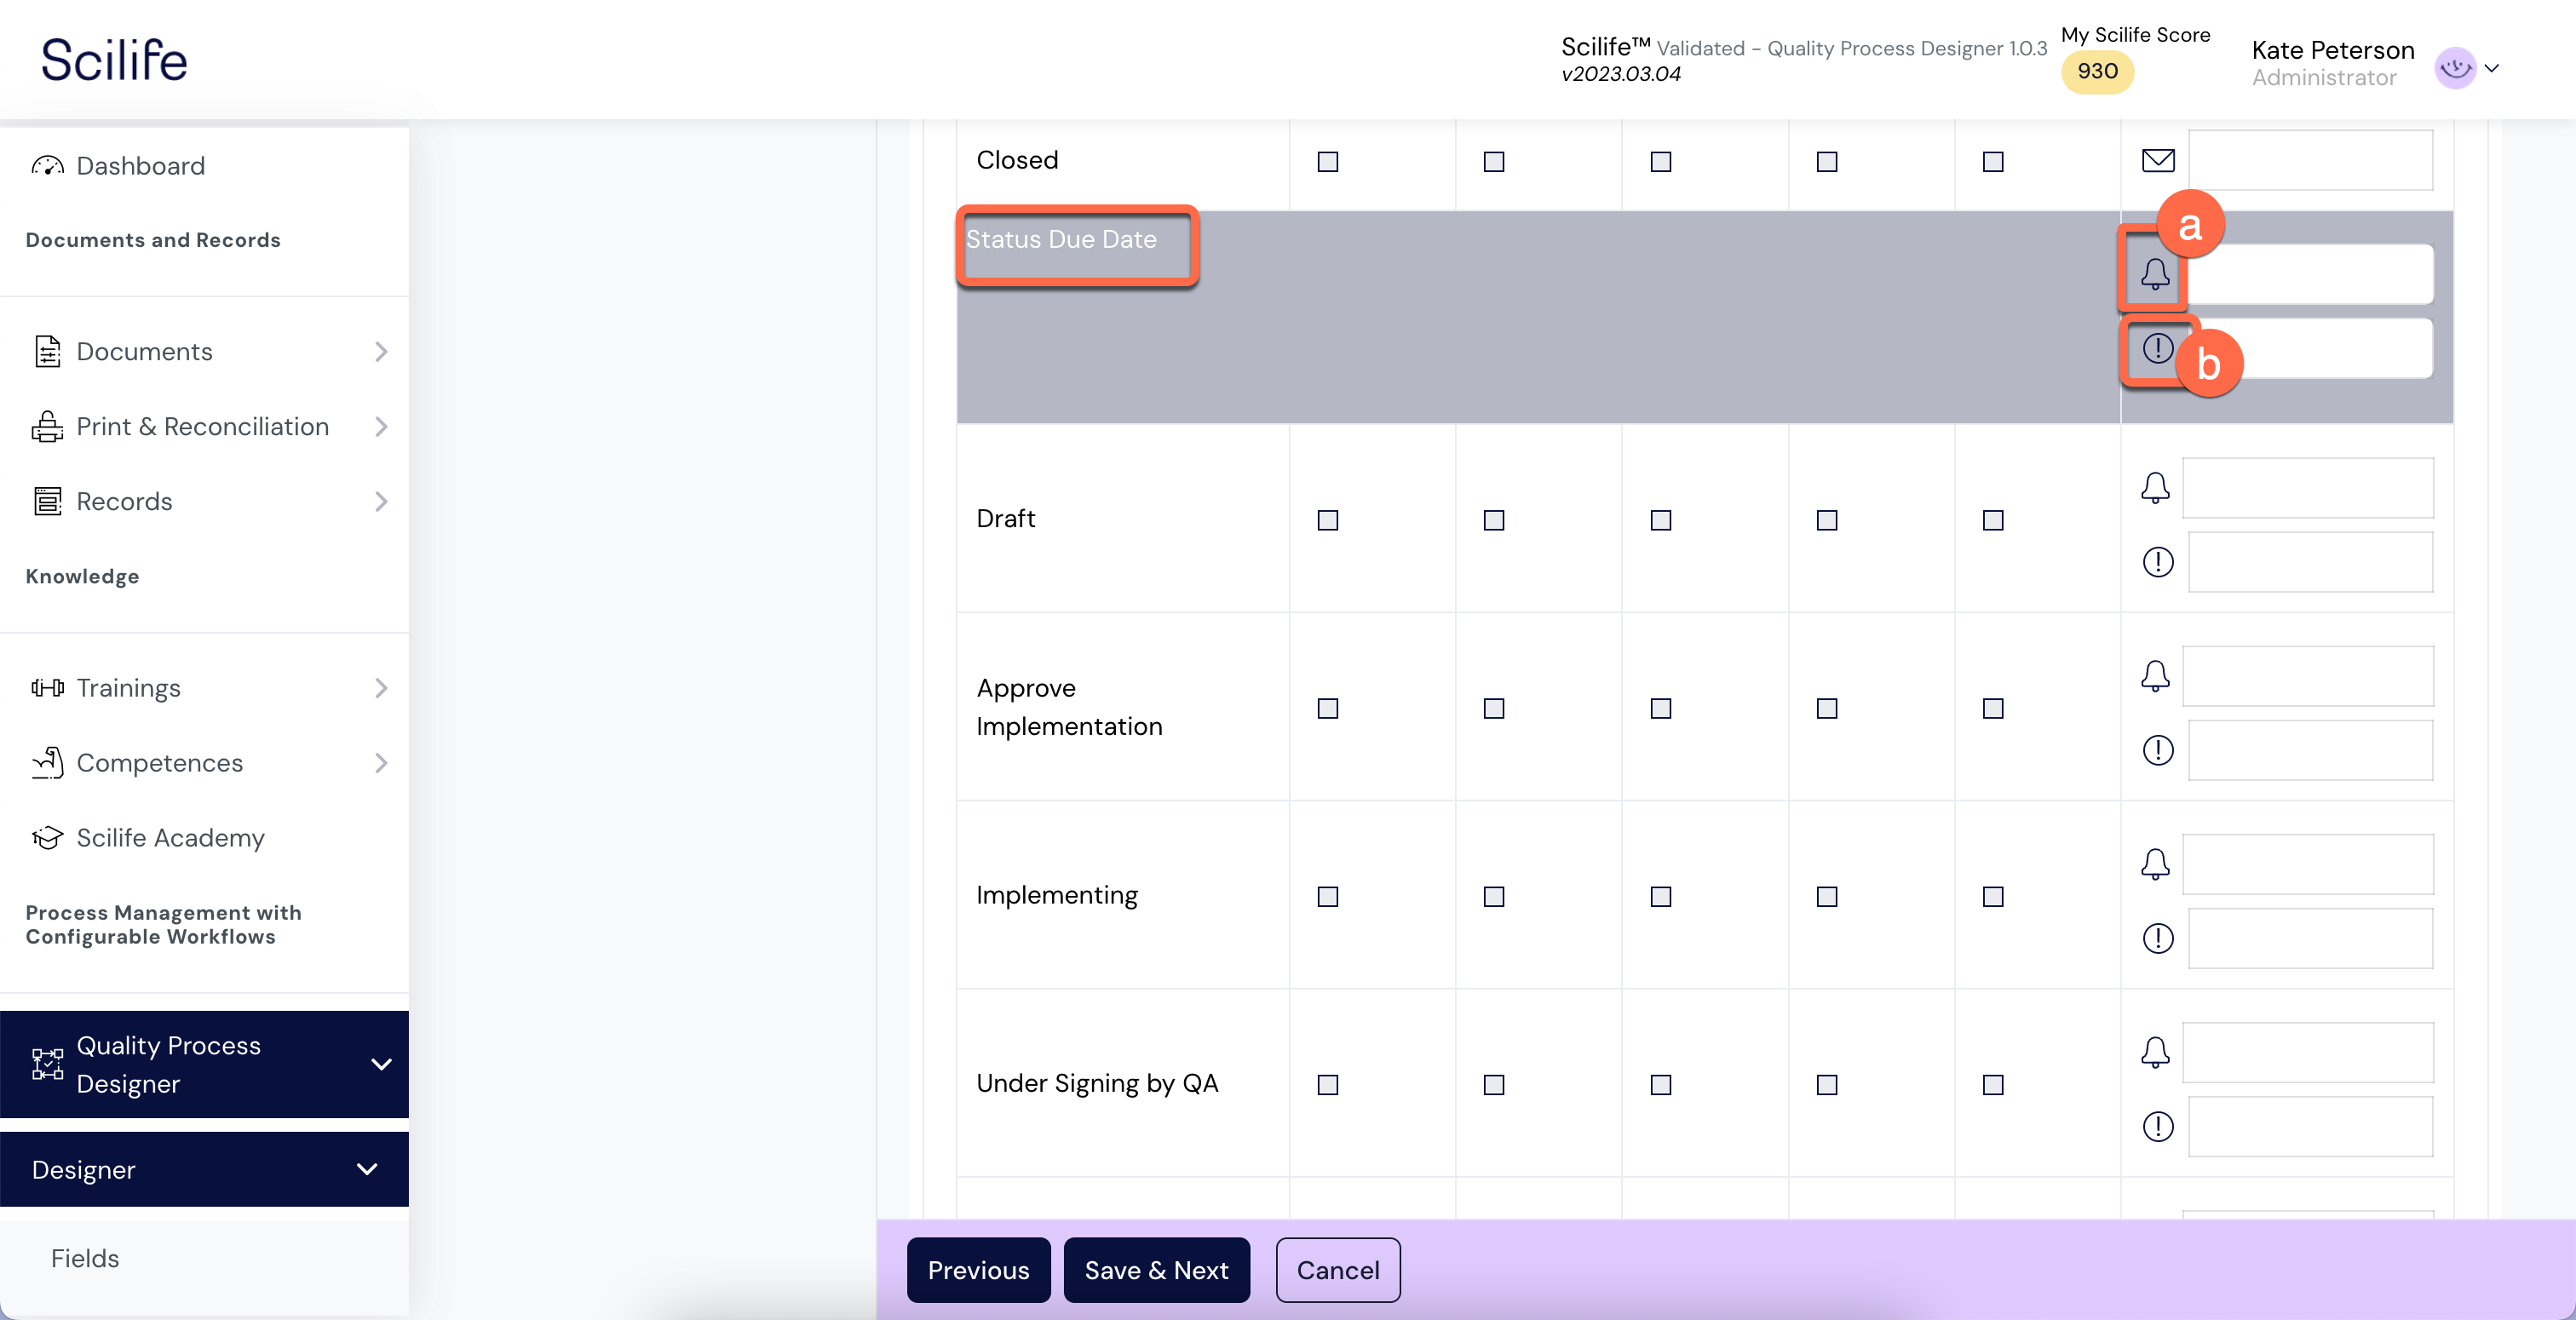
Task: Tick the third checkbox in Under Signing by QA row
Action: (1660, 1084)
